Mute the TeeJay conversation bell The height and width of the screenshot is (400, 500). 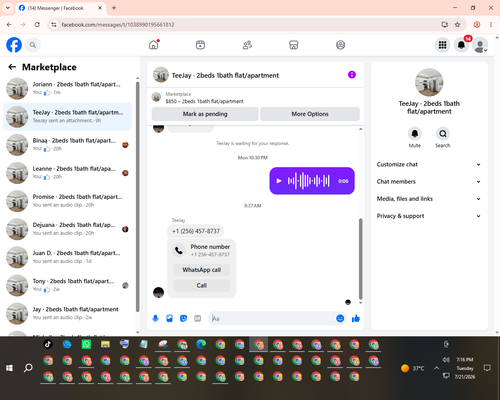tap(415, 134)
